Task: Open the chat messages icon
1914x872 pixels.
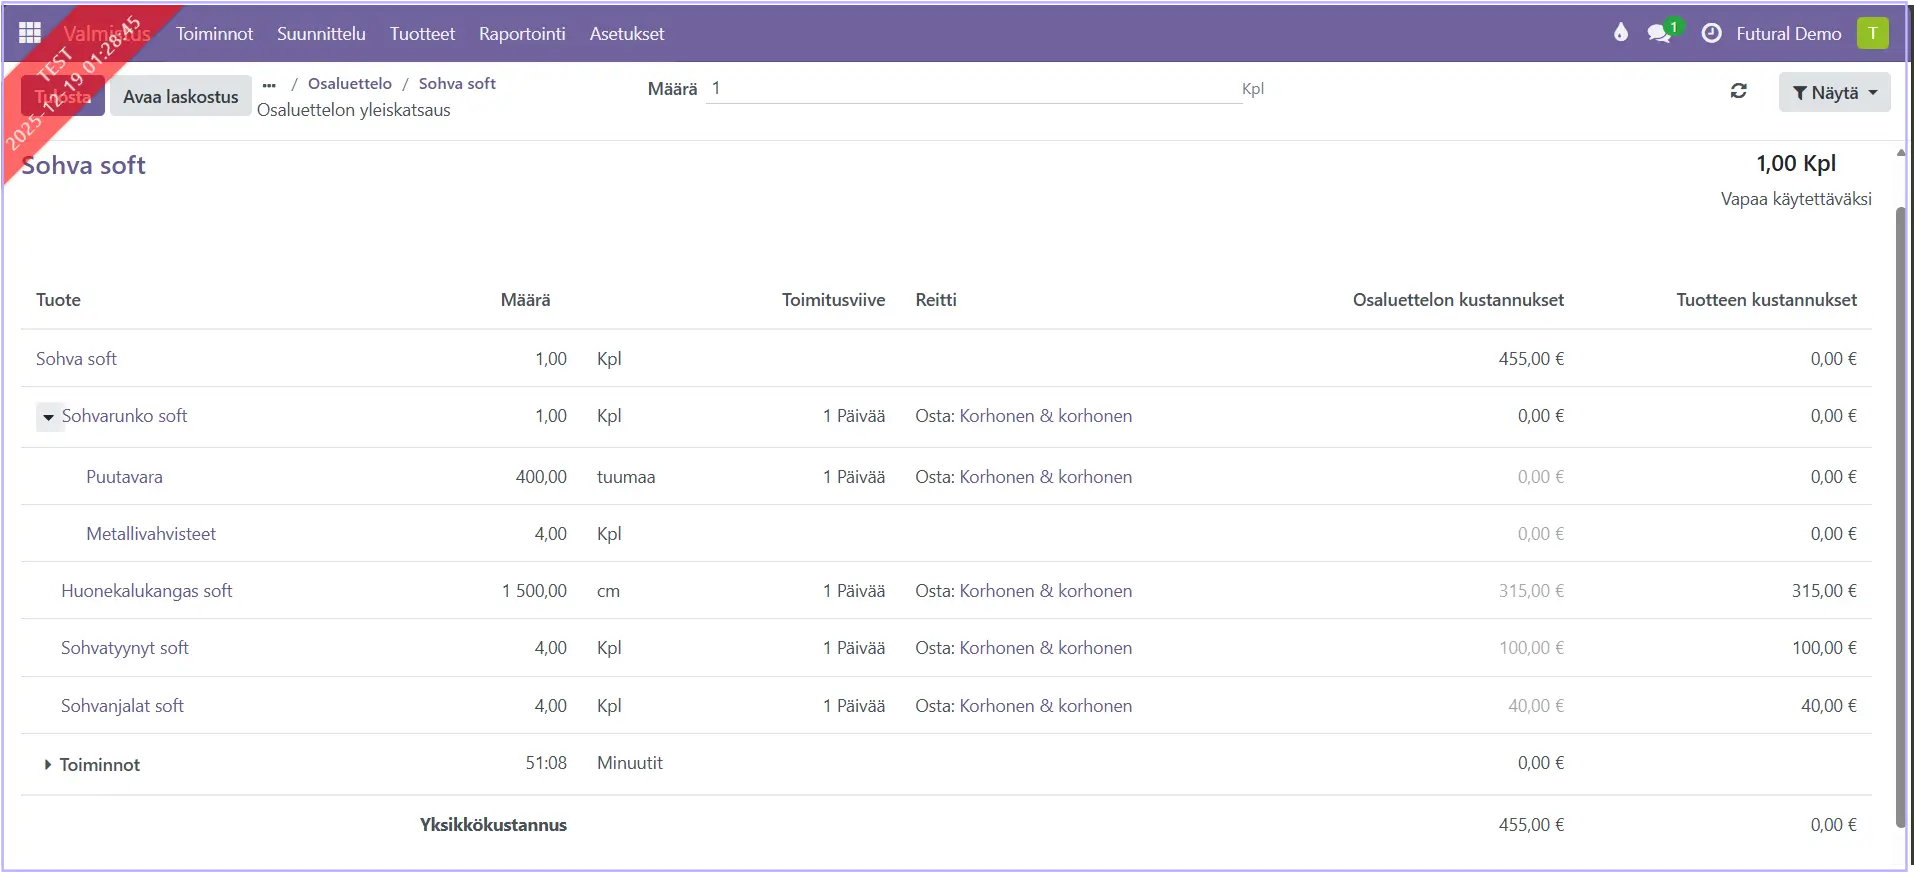Action: (1660, 33)
